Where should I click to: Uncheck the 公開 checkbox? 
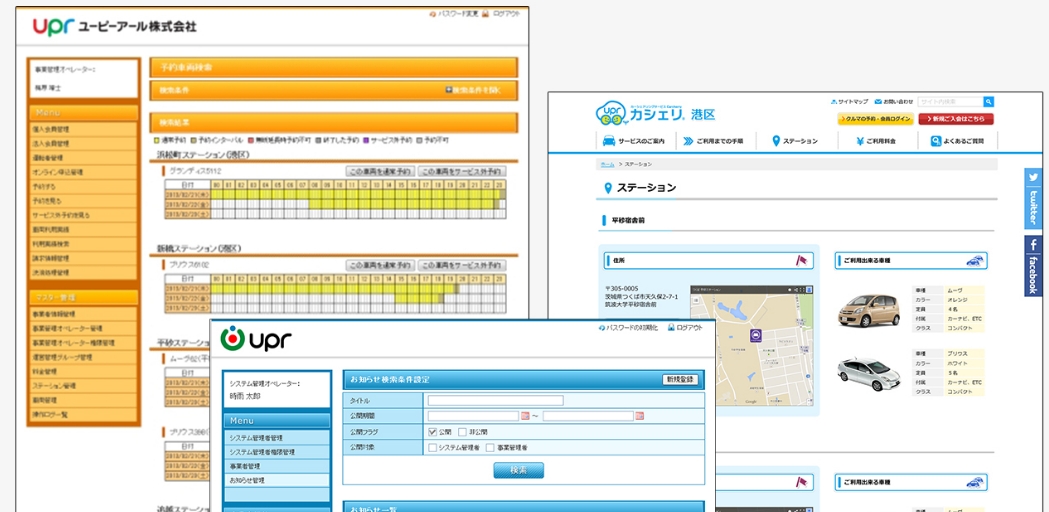[x=432, y=432]
